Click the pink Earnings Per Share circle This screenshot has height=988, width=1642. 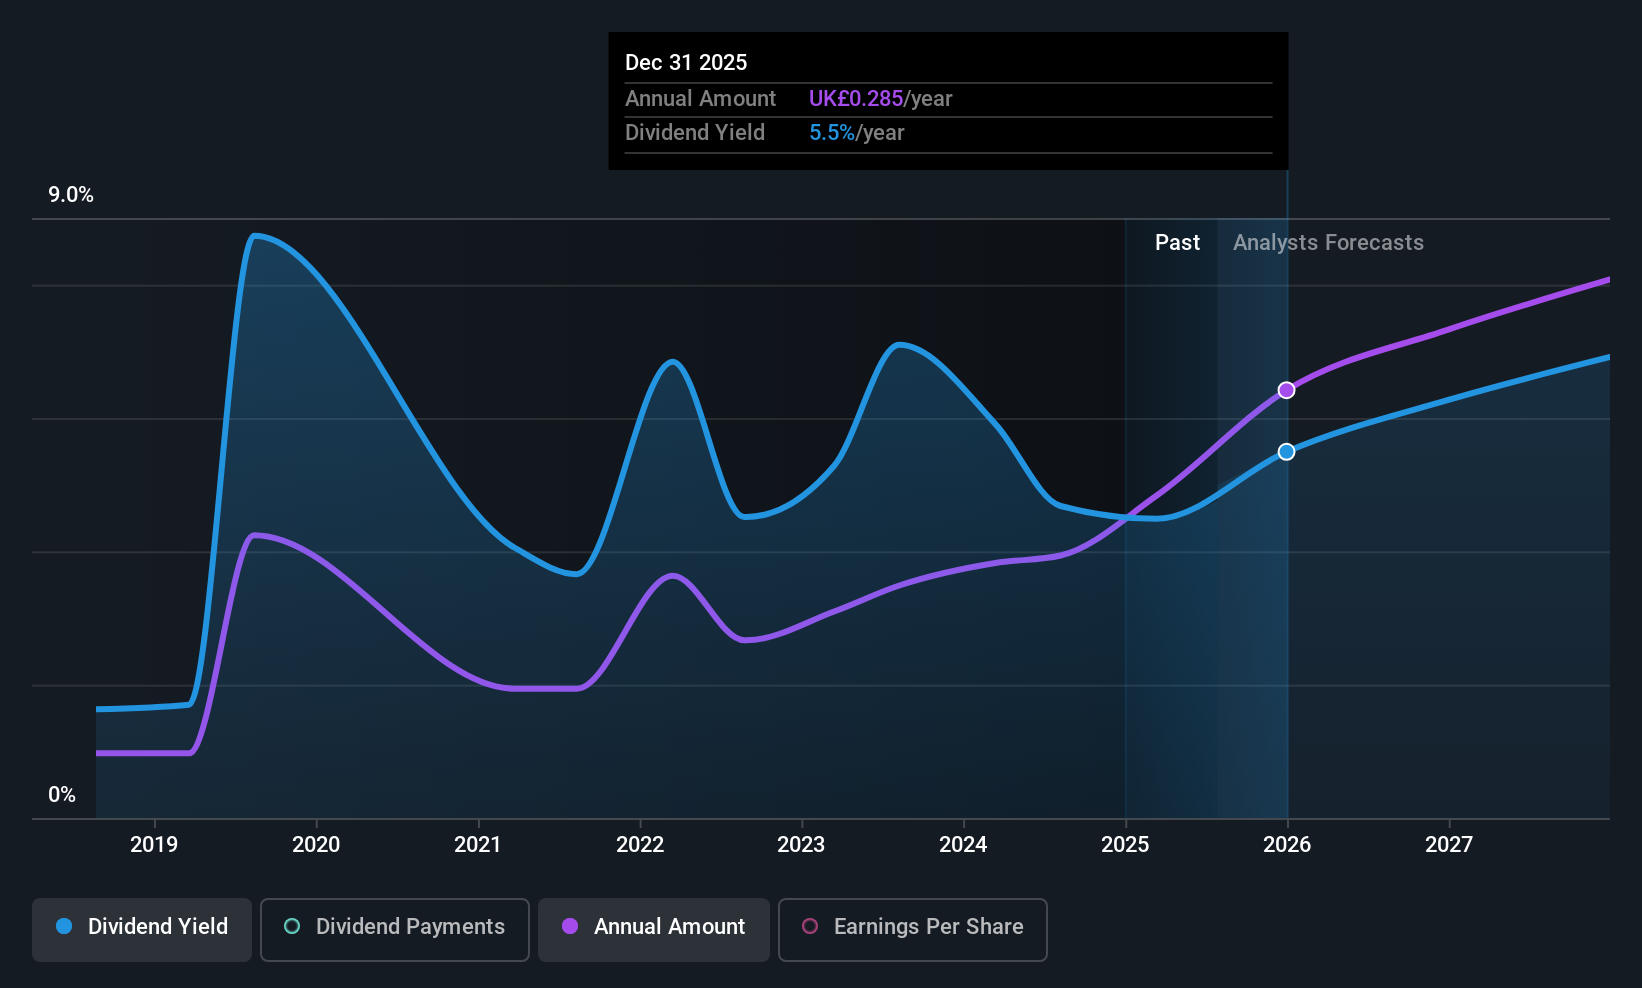[x=810, y=926]
